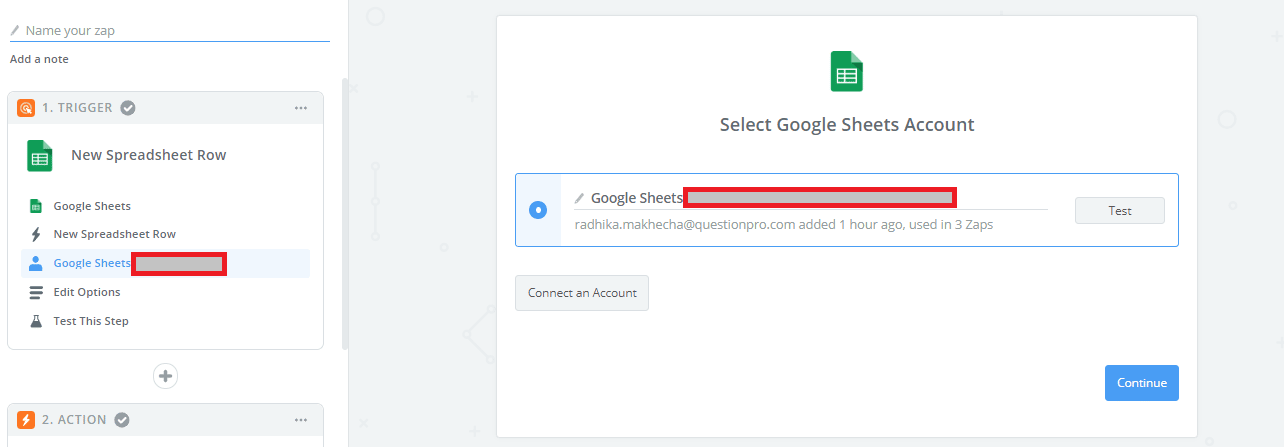Image resolution: width=1284 pixels, height=447 pixels.
Task: Open the action step three-dots menu
Action: (301, 420)
